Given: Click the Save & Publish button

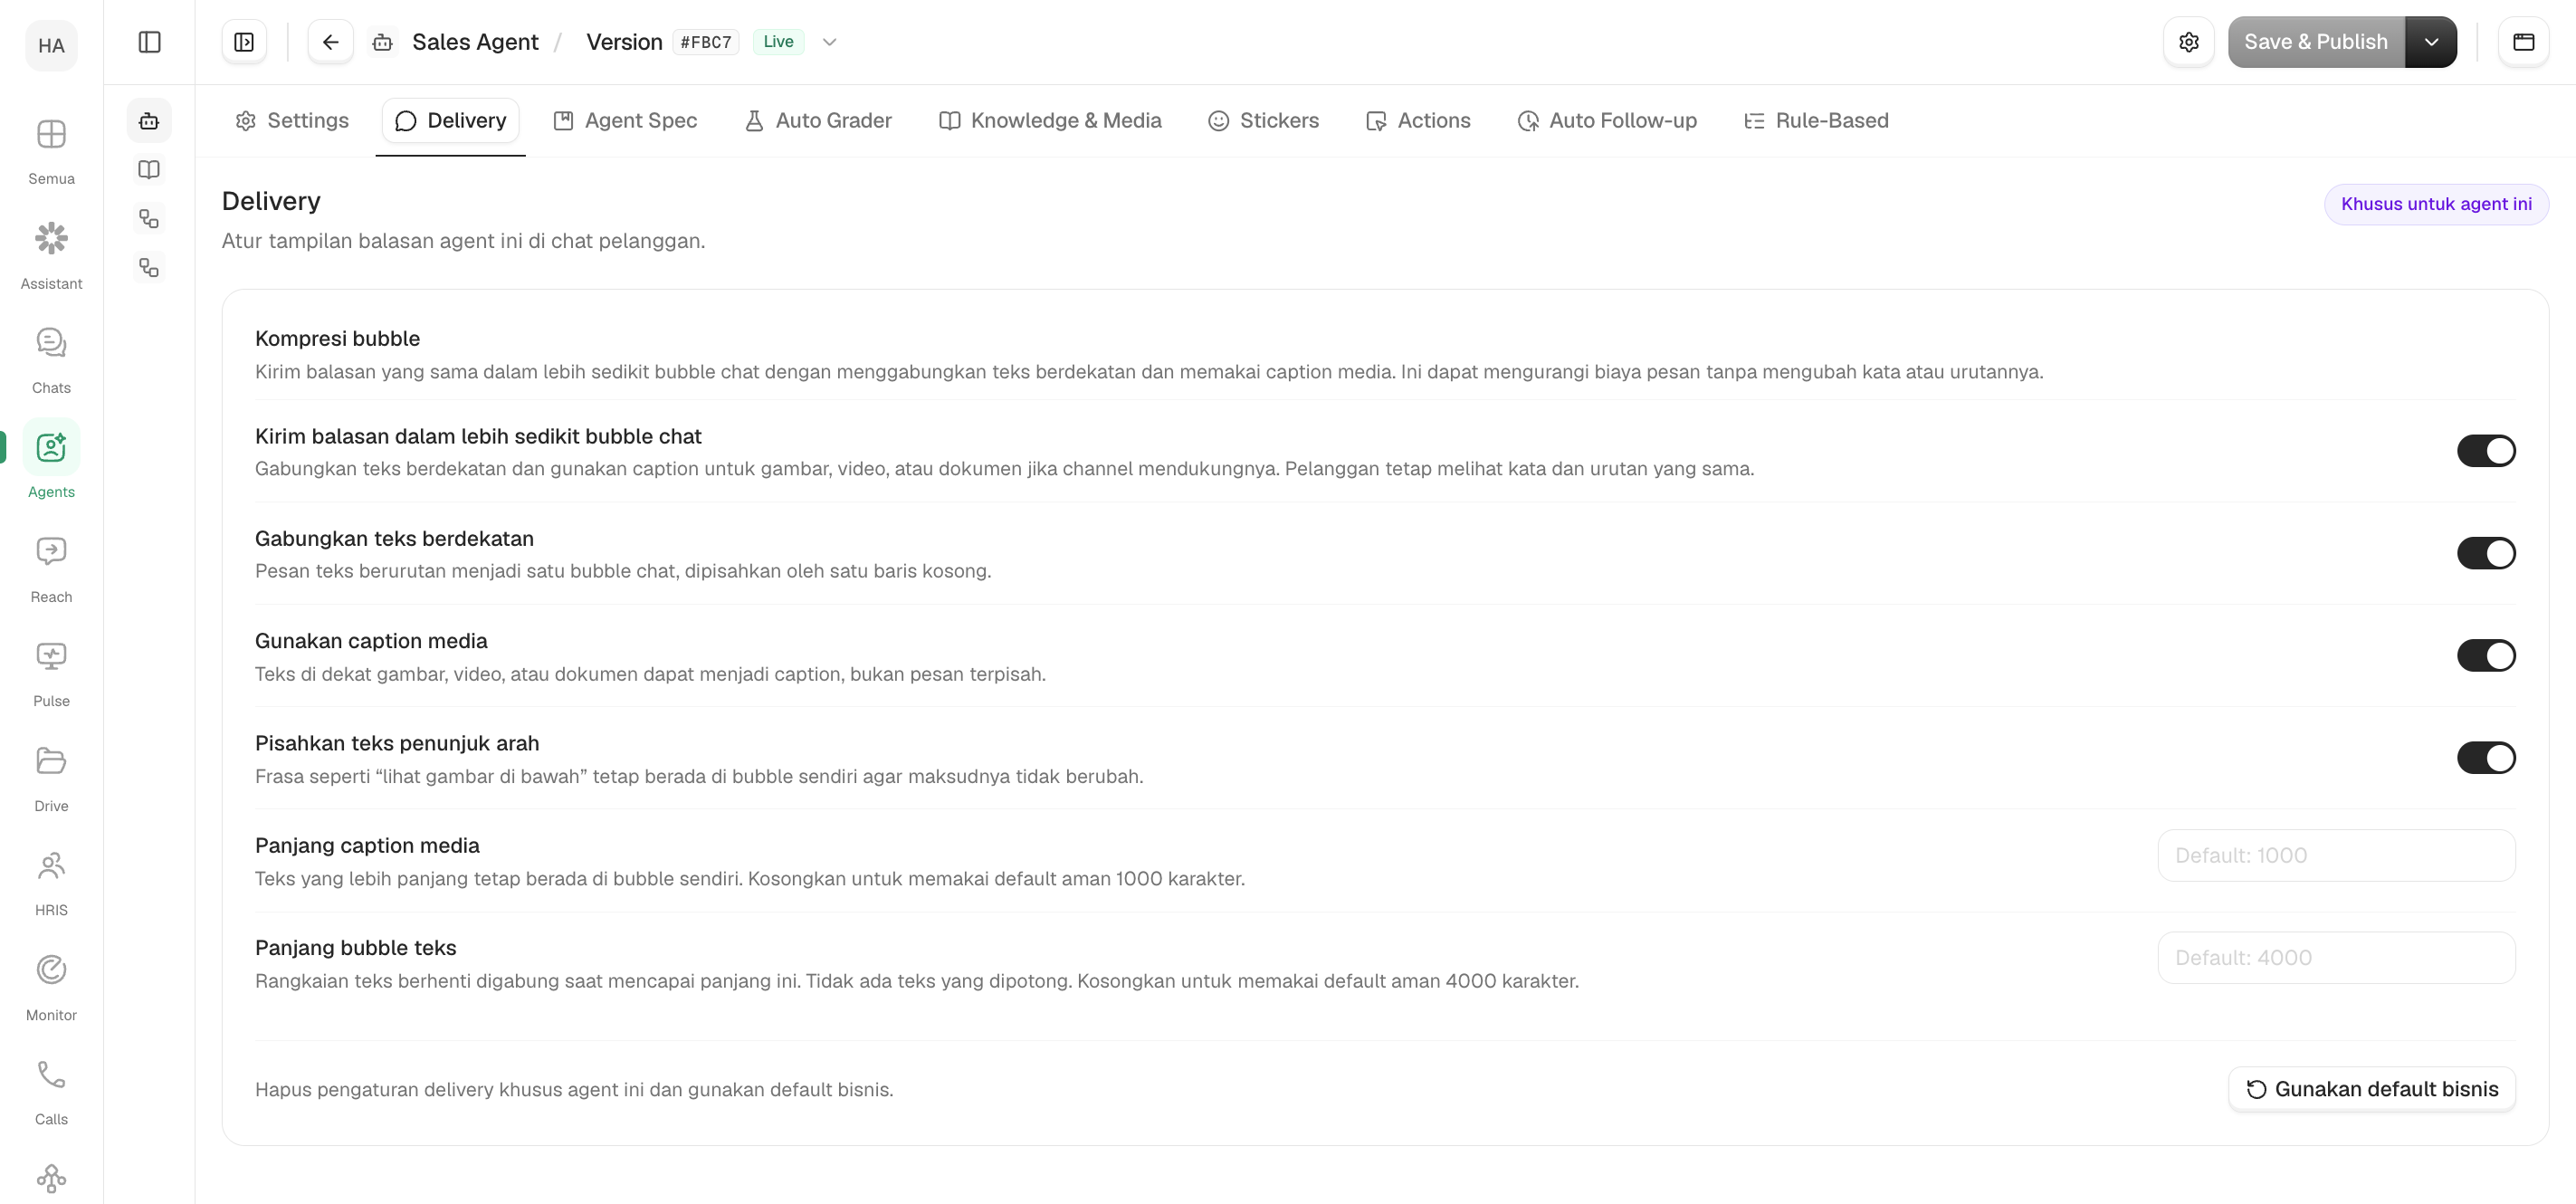Looking at the screenshot, I should click(x=2316, y=42).
